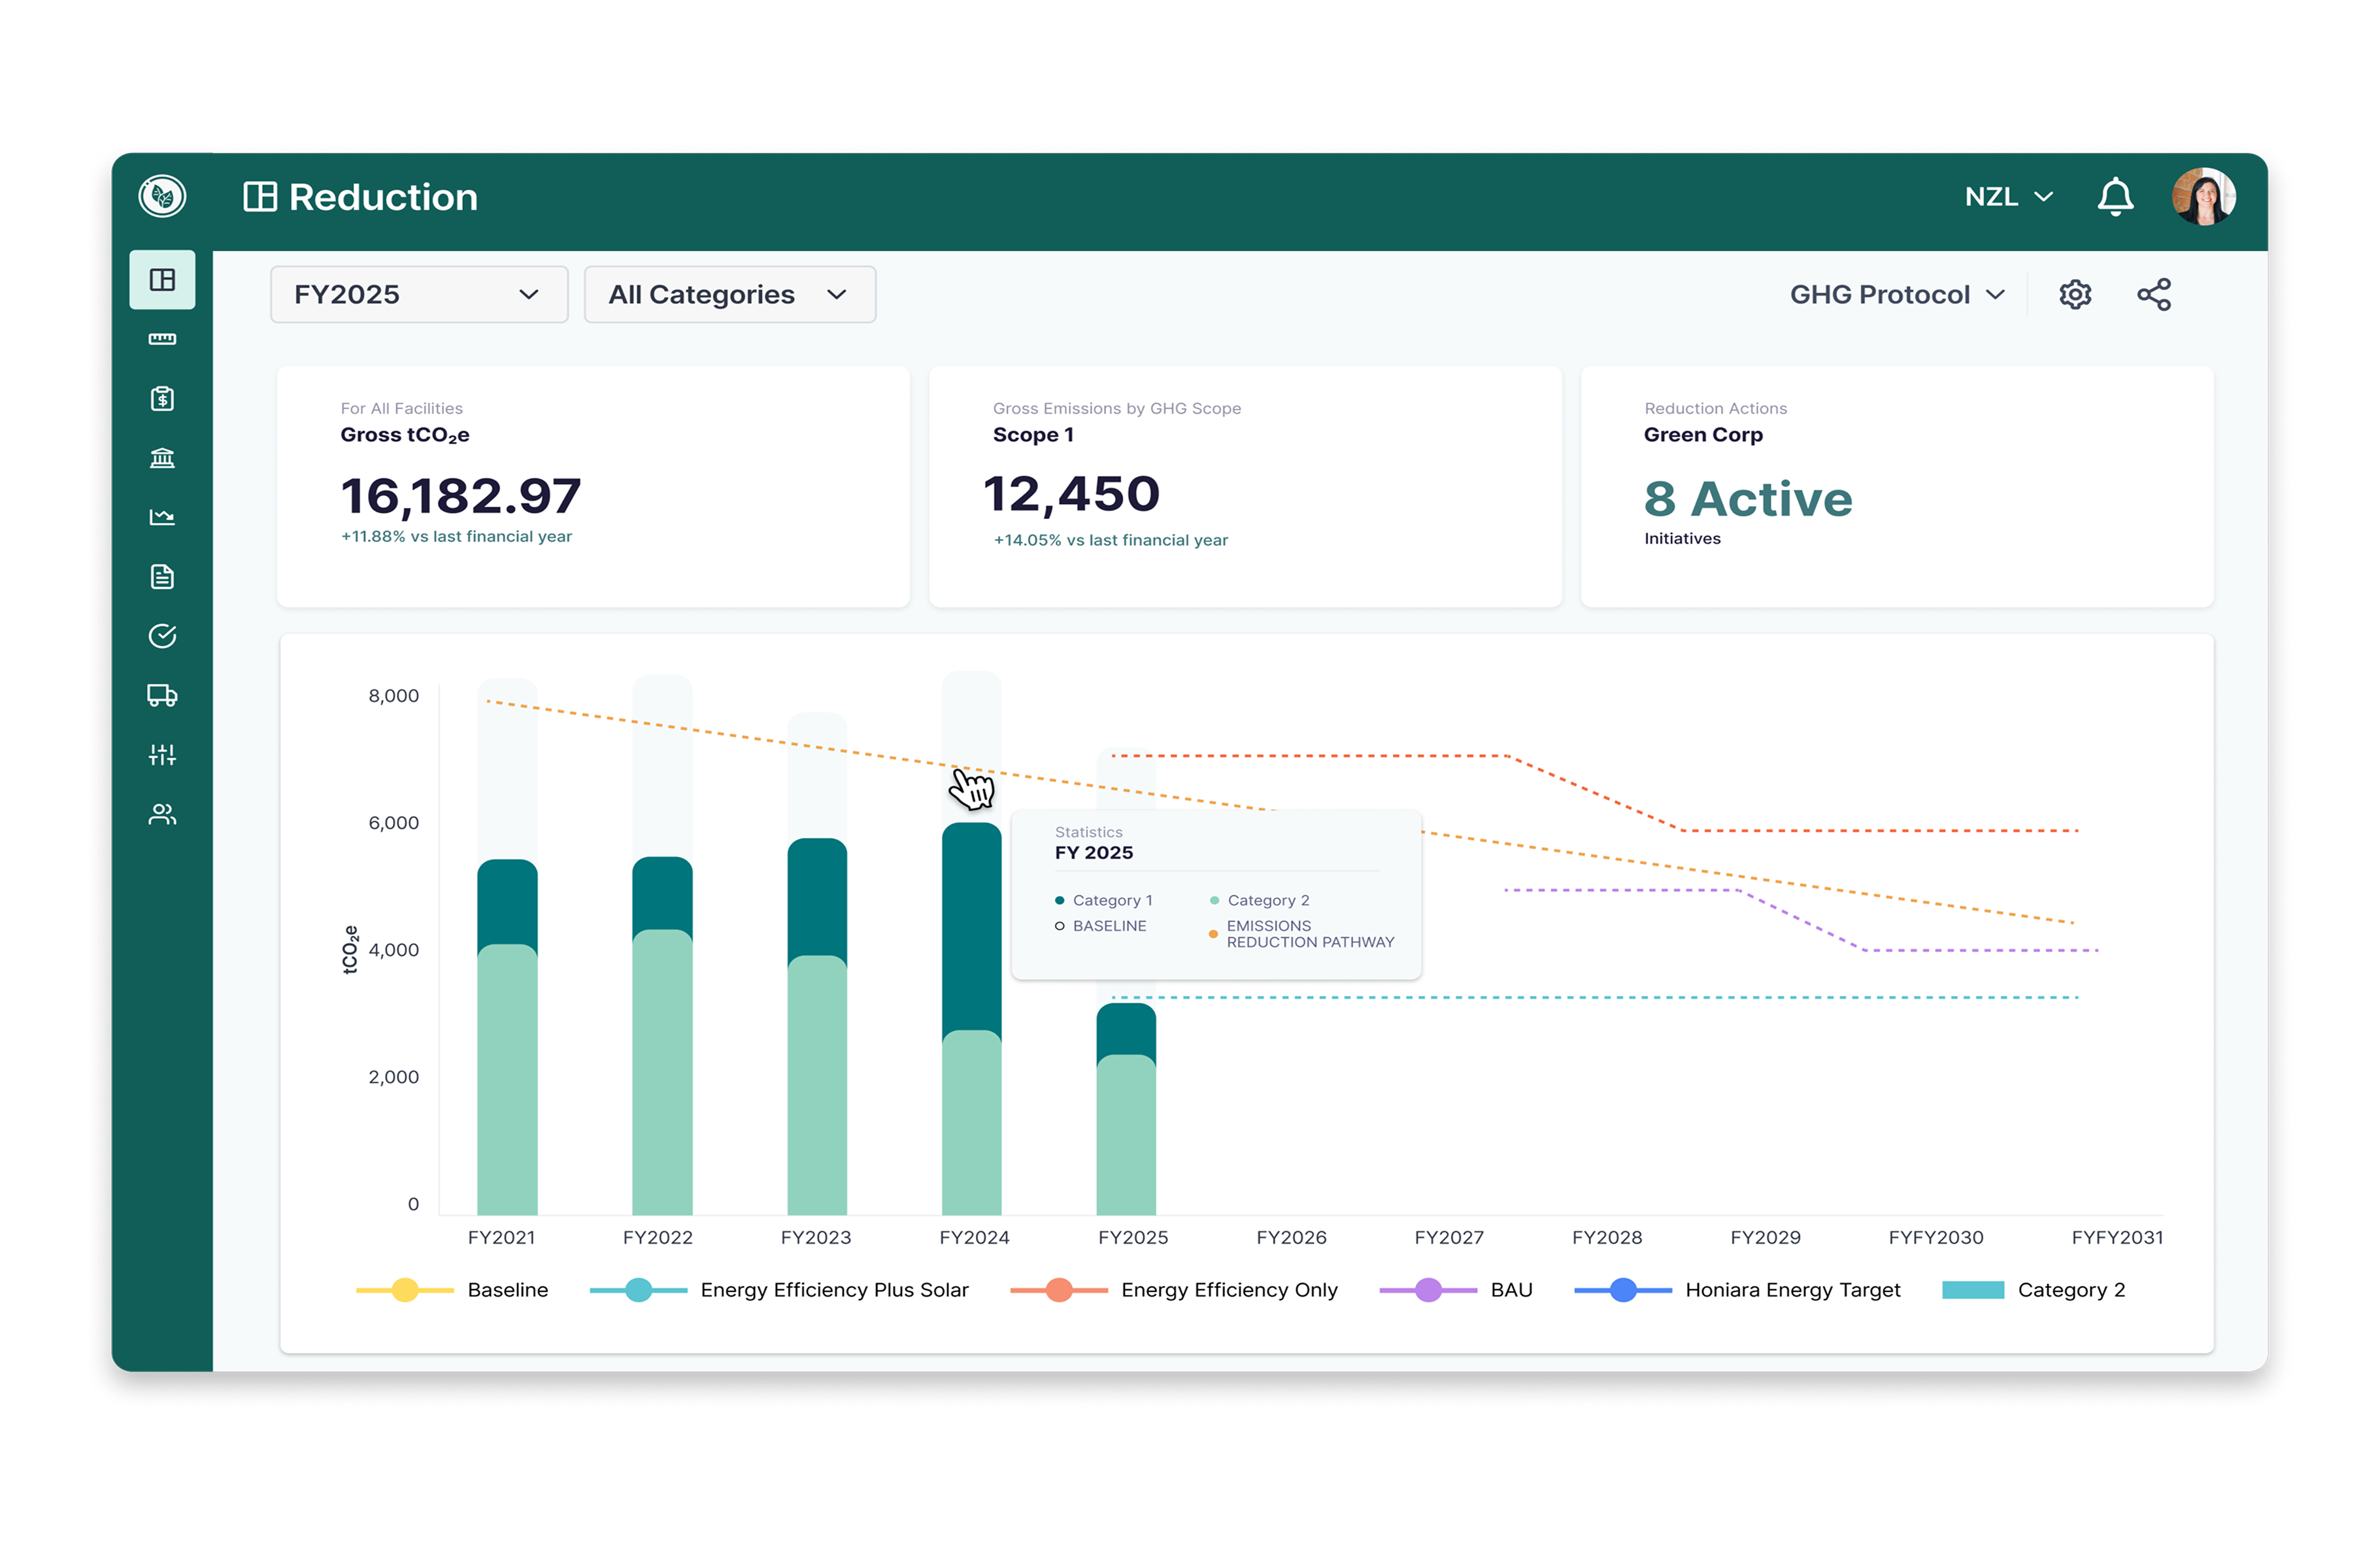Image resolution: width=2380 pixels, height=1551 pixels.
Task: Click the share icon in toolbar
Action: tap(2153, 295)
